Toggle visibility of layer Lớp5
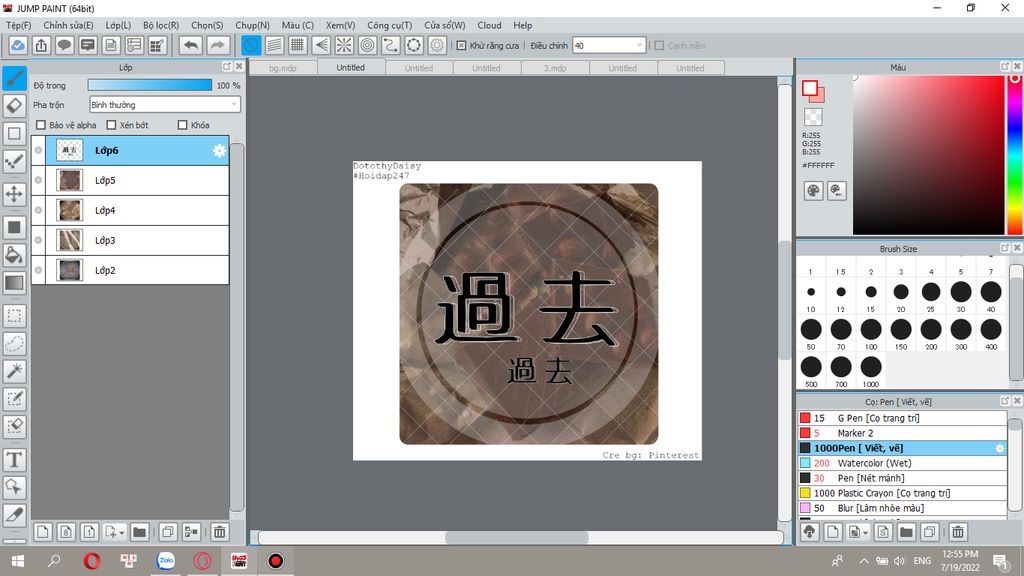This screenshot has width=1024, height=576. click(39, 180)
